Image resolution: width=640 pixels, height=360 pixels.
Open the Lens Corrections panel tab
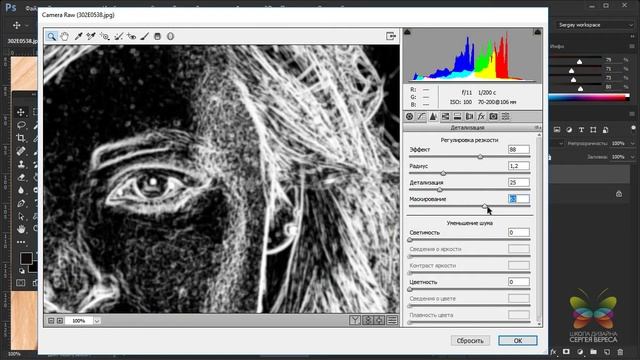coord(469,117)
